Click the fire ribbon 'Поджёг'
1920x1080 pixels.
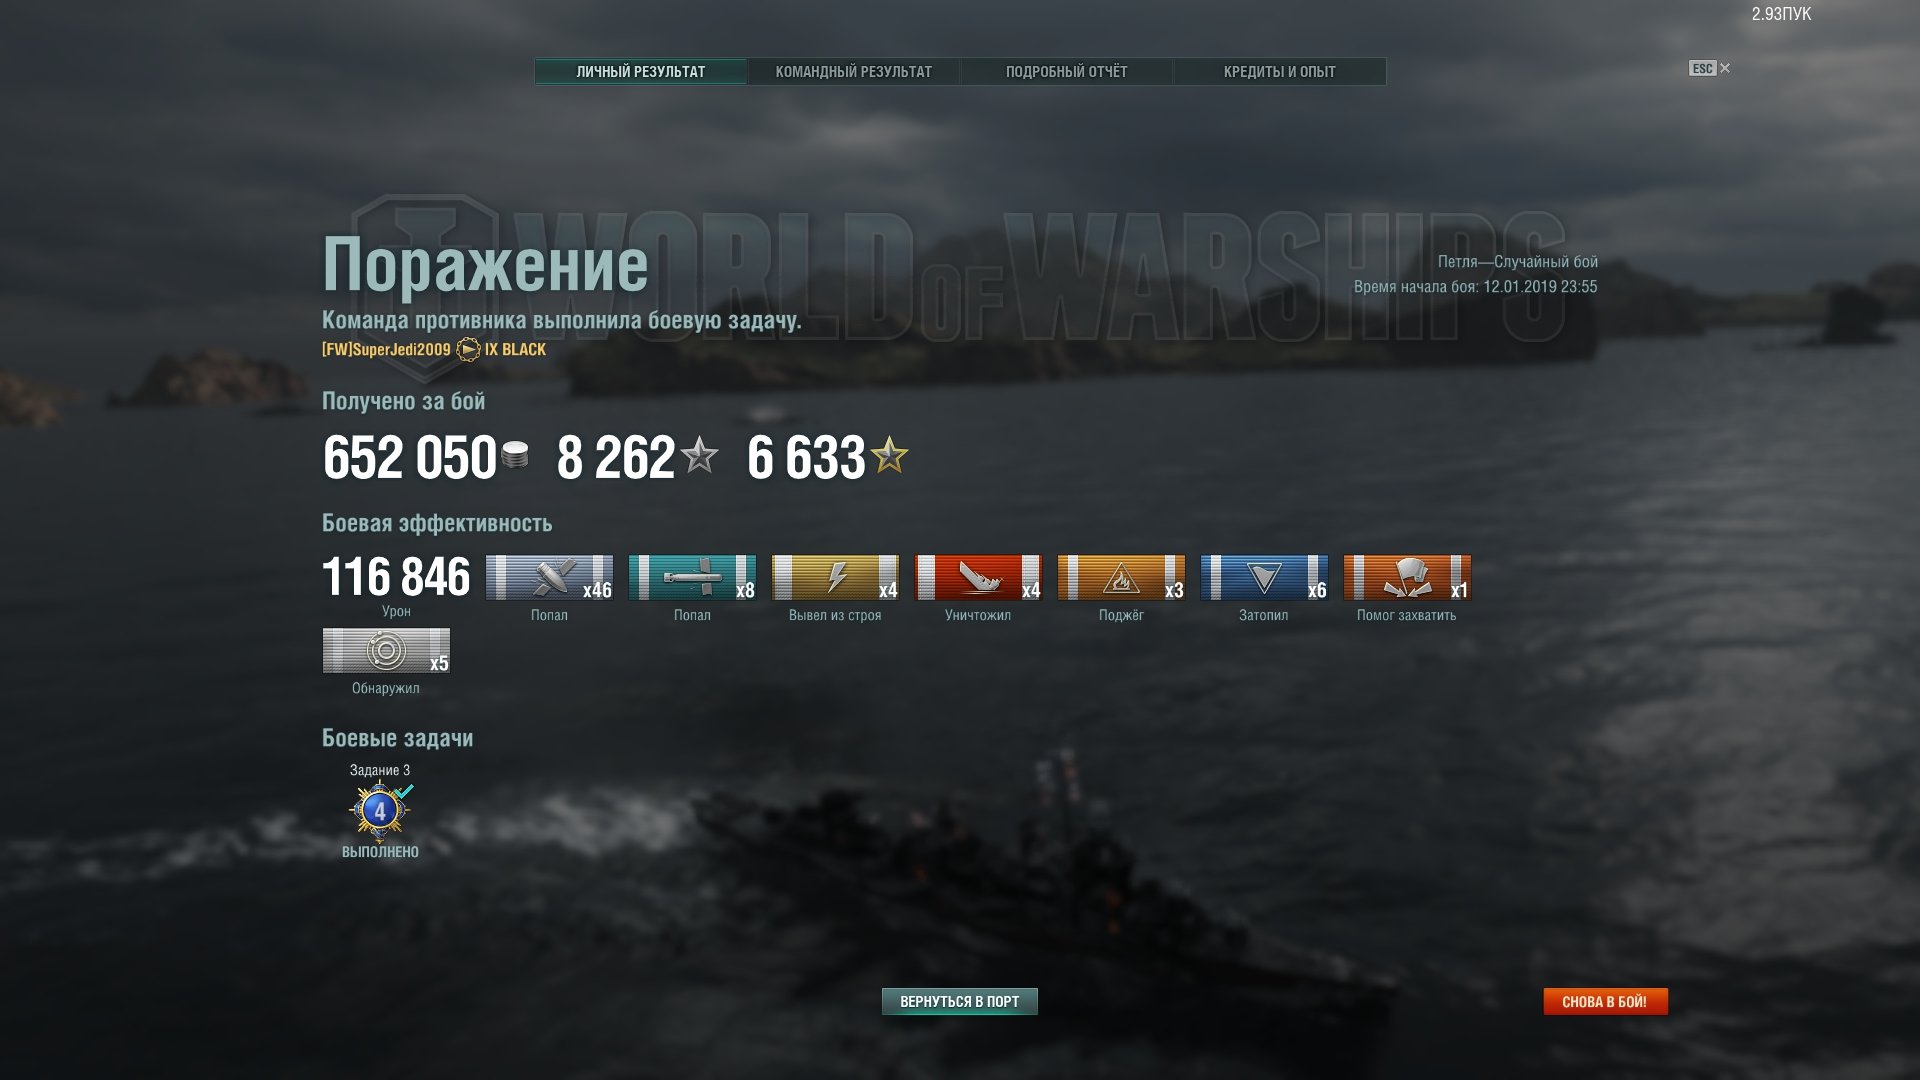click(1121, 578)
